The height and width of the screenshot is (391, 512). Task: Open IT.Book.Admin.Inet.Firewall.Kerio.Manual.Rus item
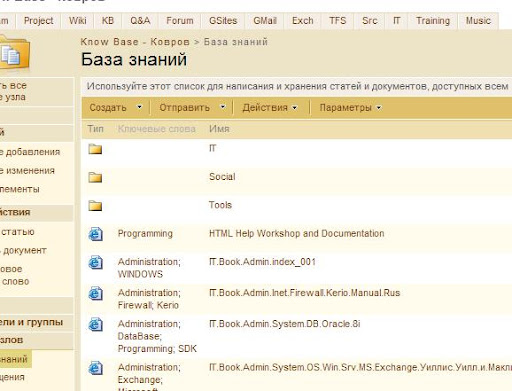pyautogui.click(x=304, y=293)
